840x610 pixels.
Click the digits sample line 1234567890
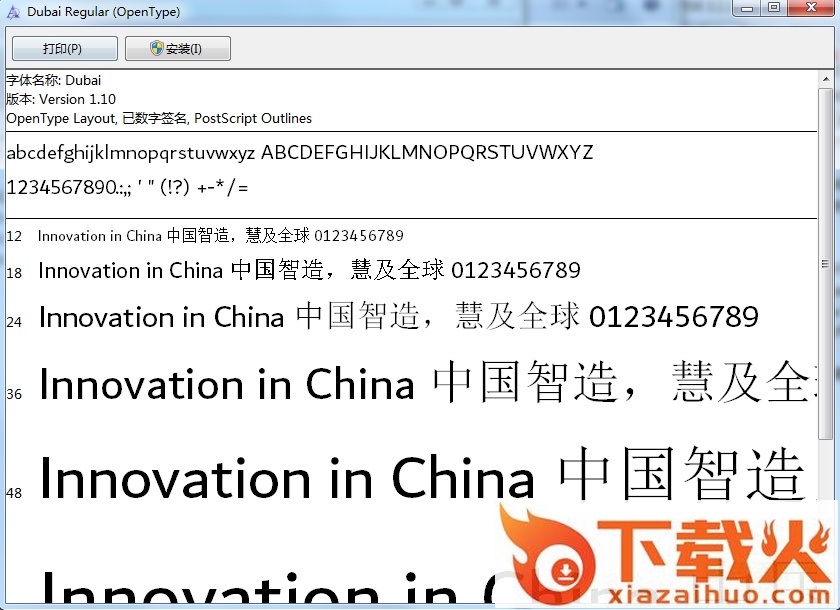pos(128,187)
